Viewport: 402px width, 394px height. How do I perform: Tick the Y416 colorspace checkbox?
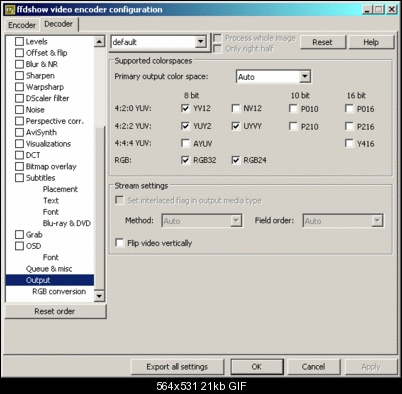(x=349, y=144)
